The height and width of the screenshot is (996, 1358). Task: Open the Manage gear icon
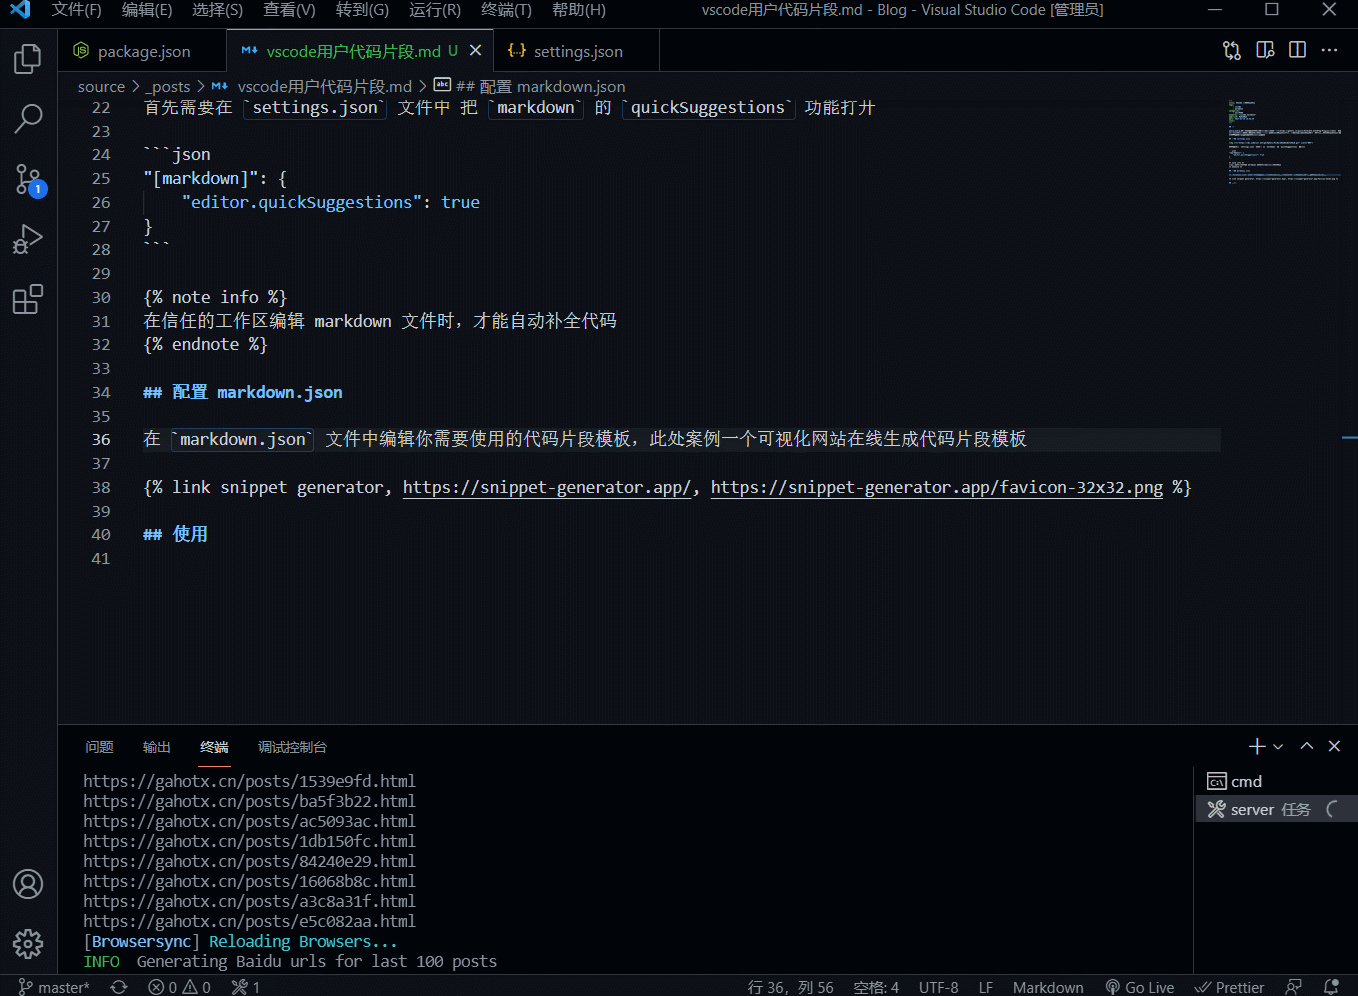pyautogui.click(x=28, y=944)
